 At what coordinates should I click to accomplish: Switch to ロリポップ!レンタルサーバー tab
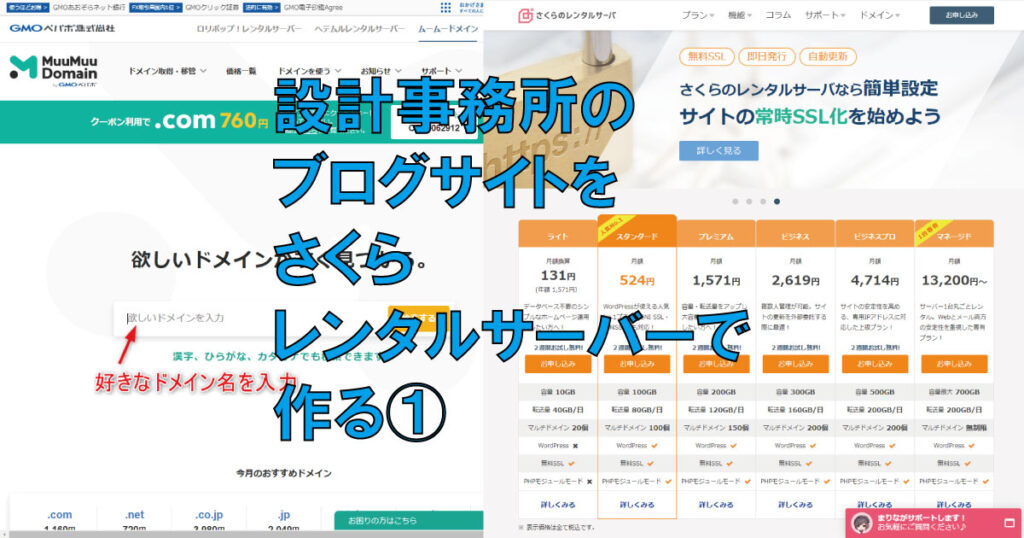click(x=249, y=29)
